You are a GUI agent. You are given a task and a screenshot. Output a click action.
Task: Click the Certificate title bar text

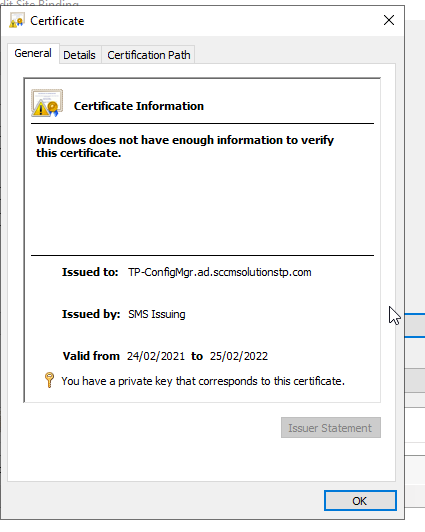pos(57,21)
